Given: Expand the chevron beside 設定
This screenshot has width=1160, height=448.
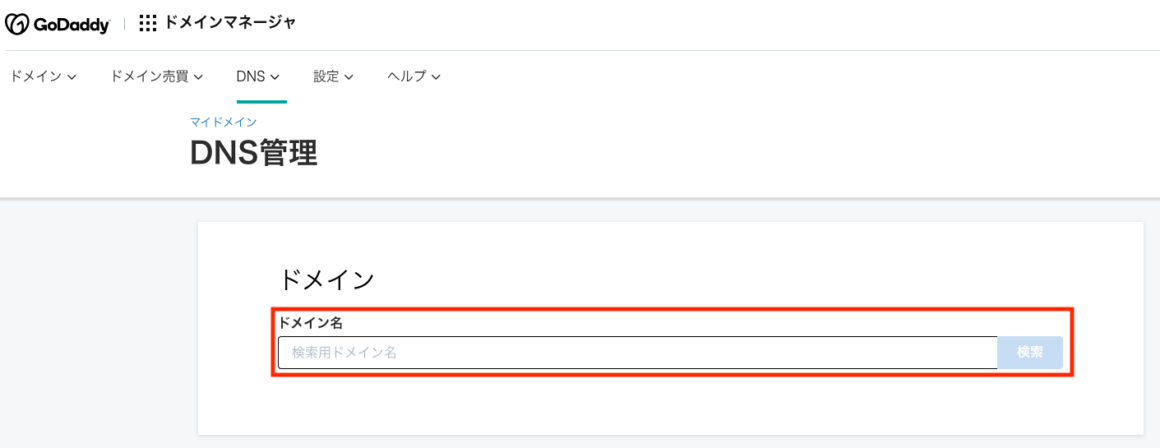Looking at the screenshot, I should pos(348,77).
